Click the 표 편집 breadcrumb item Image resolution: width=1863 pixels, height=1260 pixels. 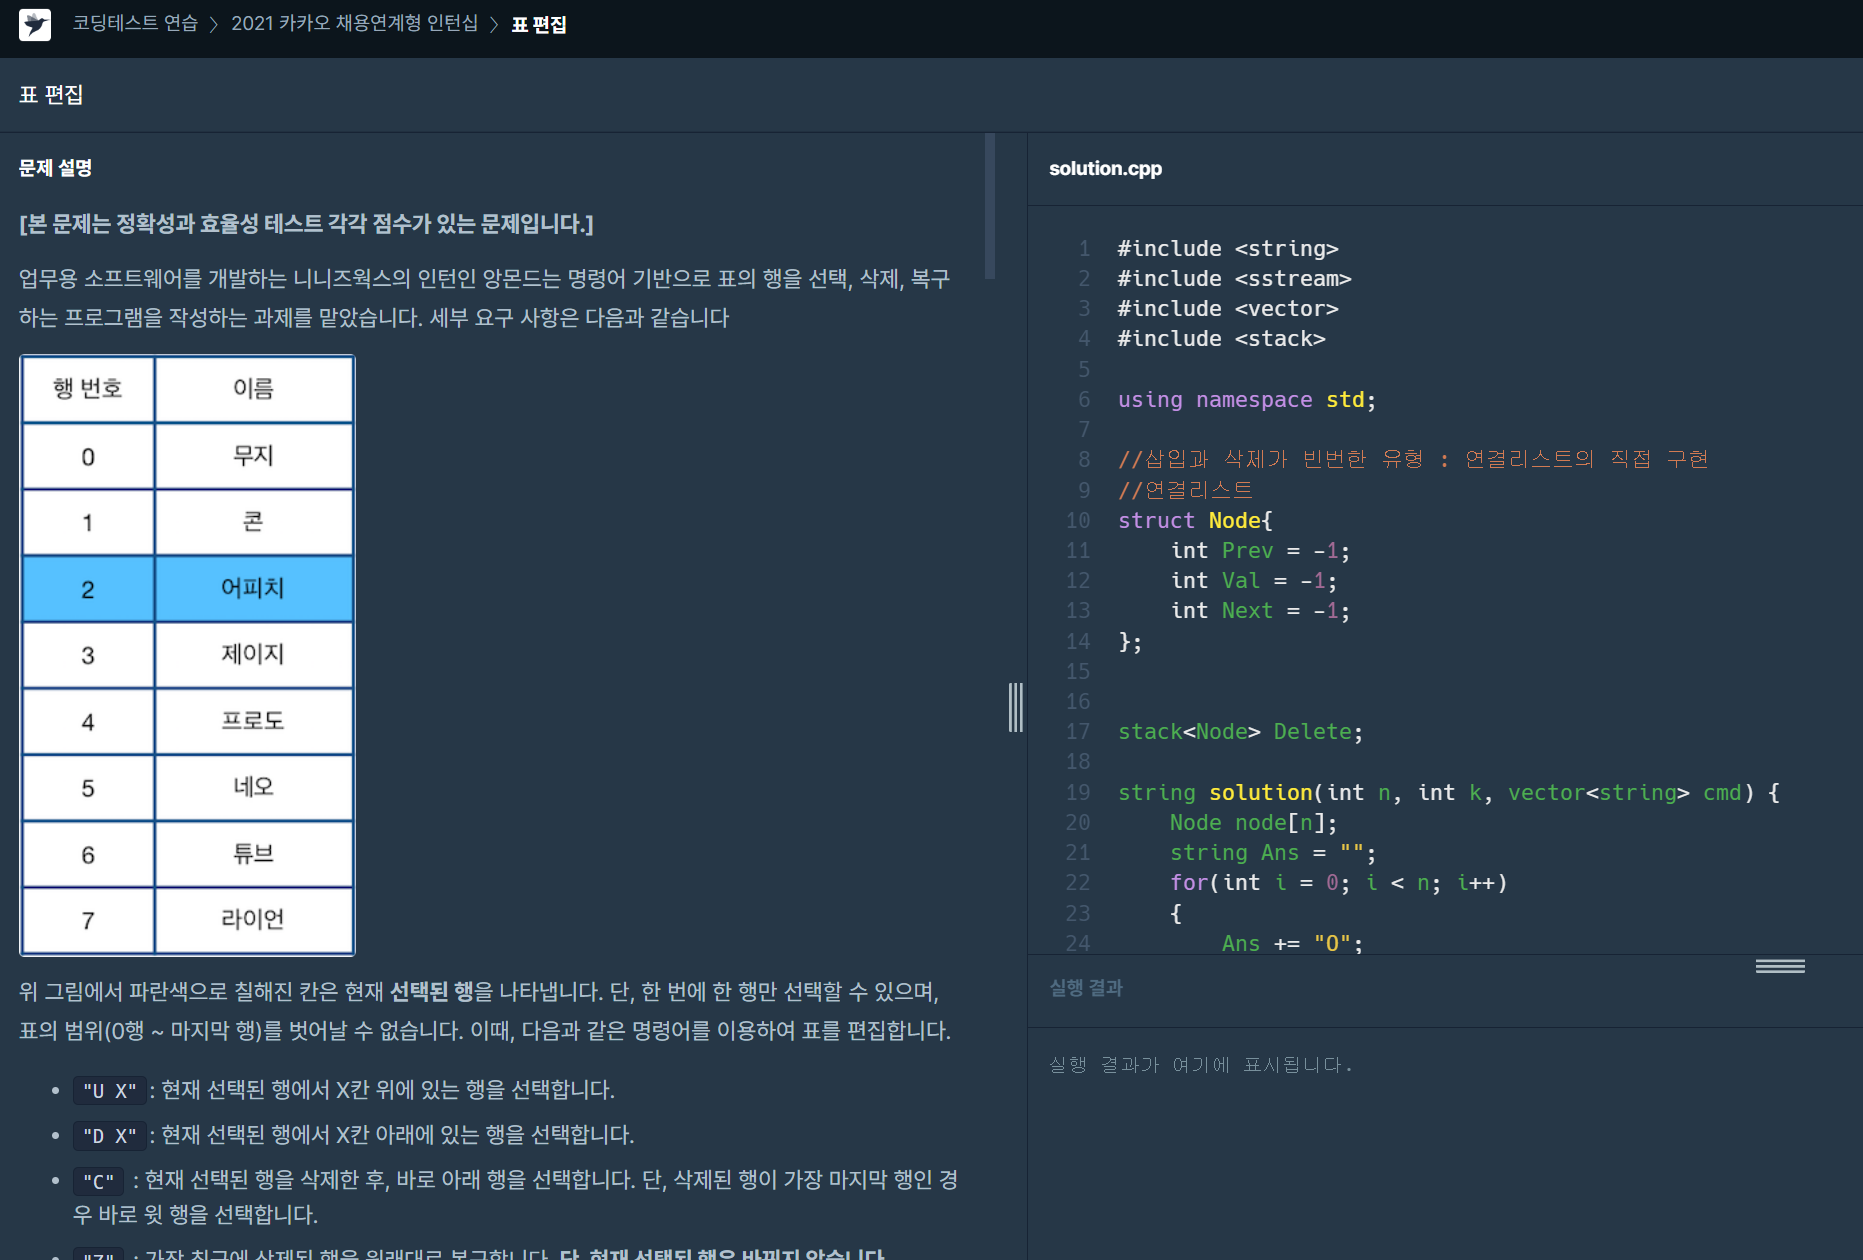click(539, 24)
